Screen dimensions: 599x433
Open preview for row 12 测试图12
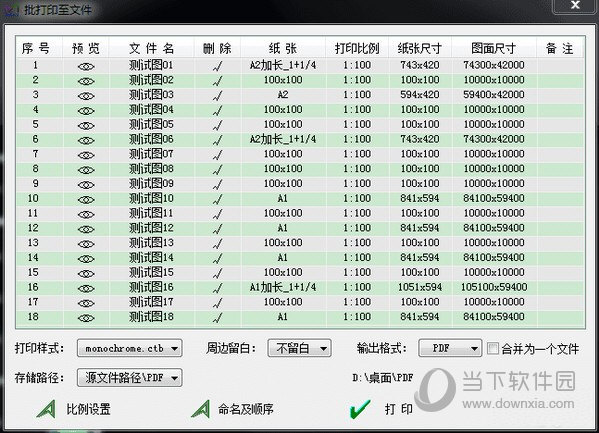pos(86,229)
